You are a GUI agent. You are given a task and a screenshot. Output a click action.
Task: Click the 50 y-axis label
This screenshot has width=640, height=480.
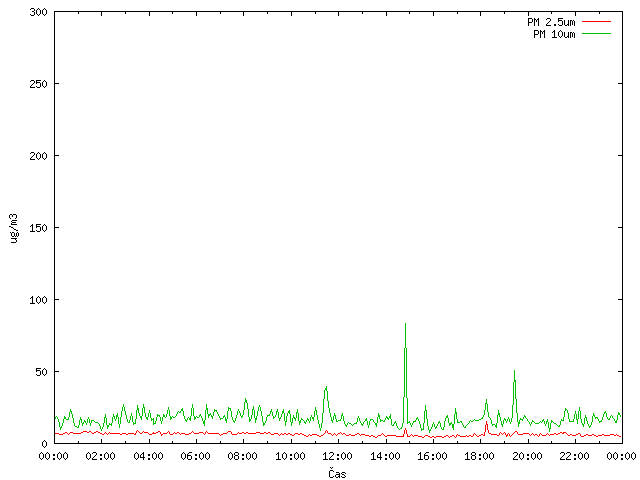coord(41,372)
